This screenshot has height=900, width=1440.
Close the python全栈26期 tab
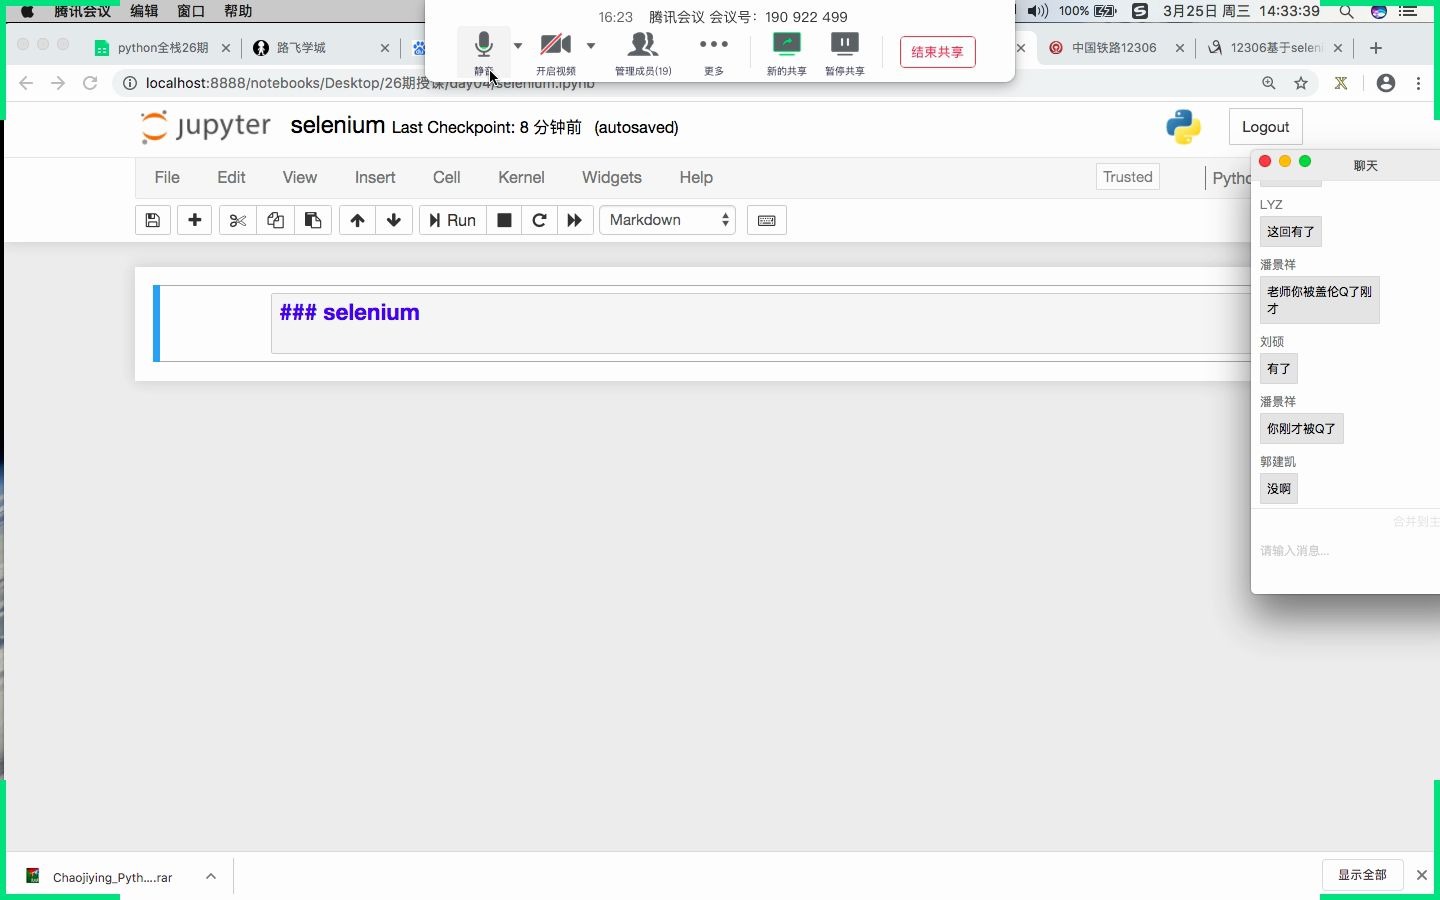pos(226,48)
